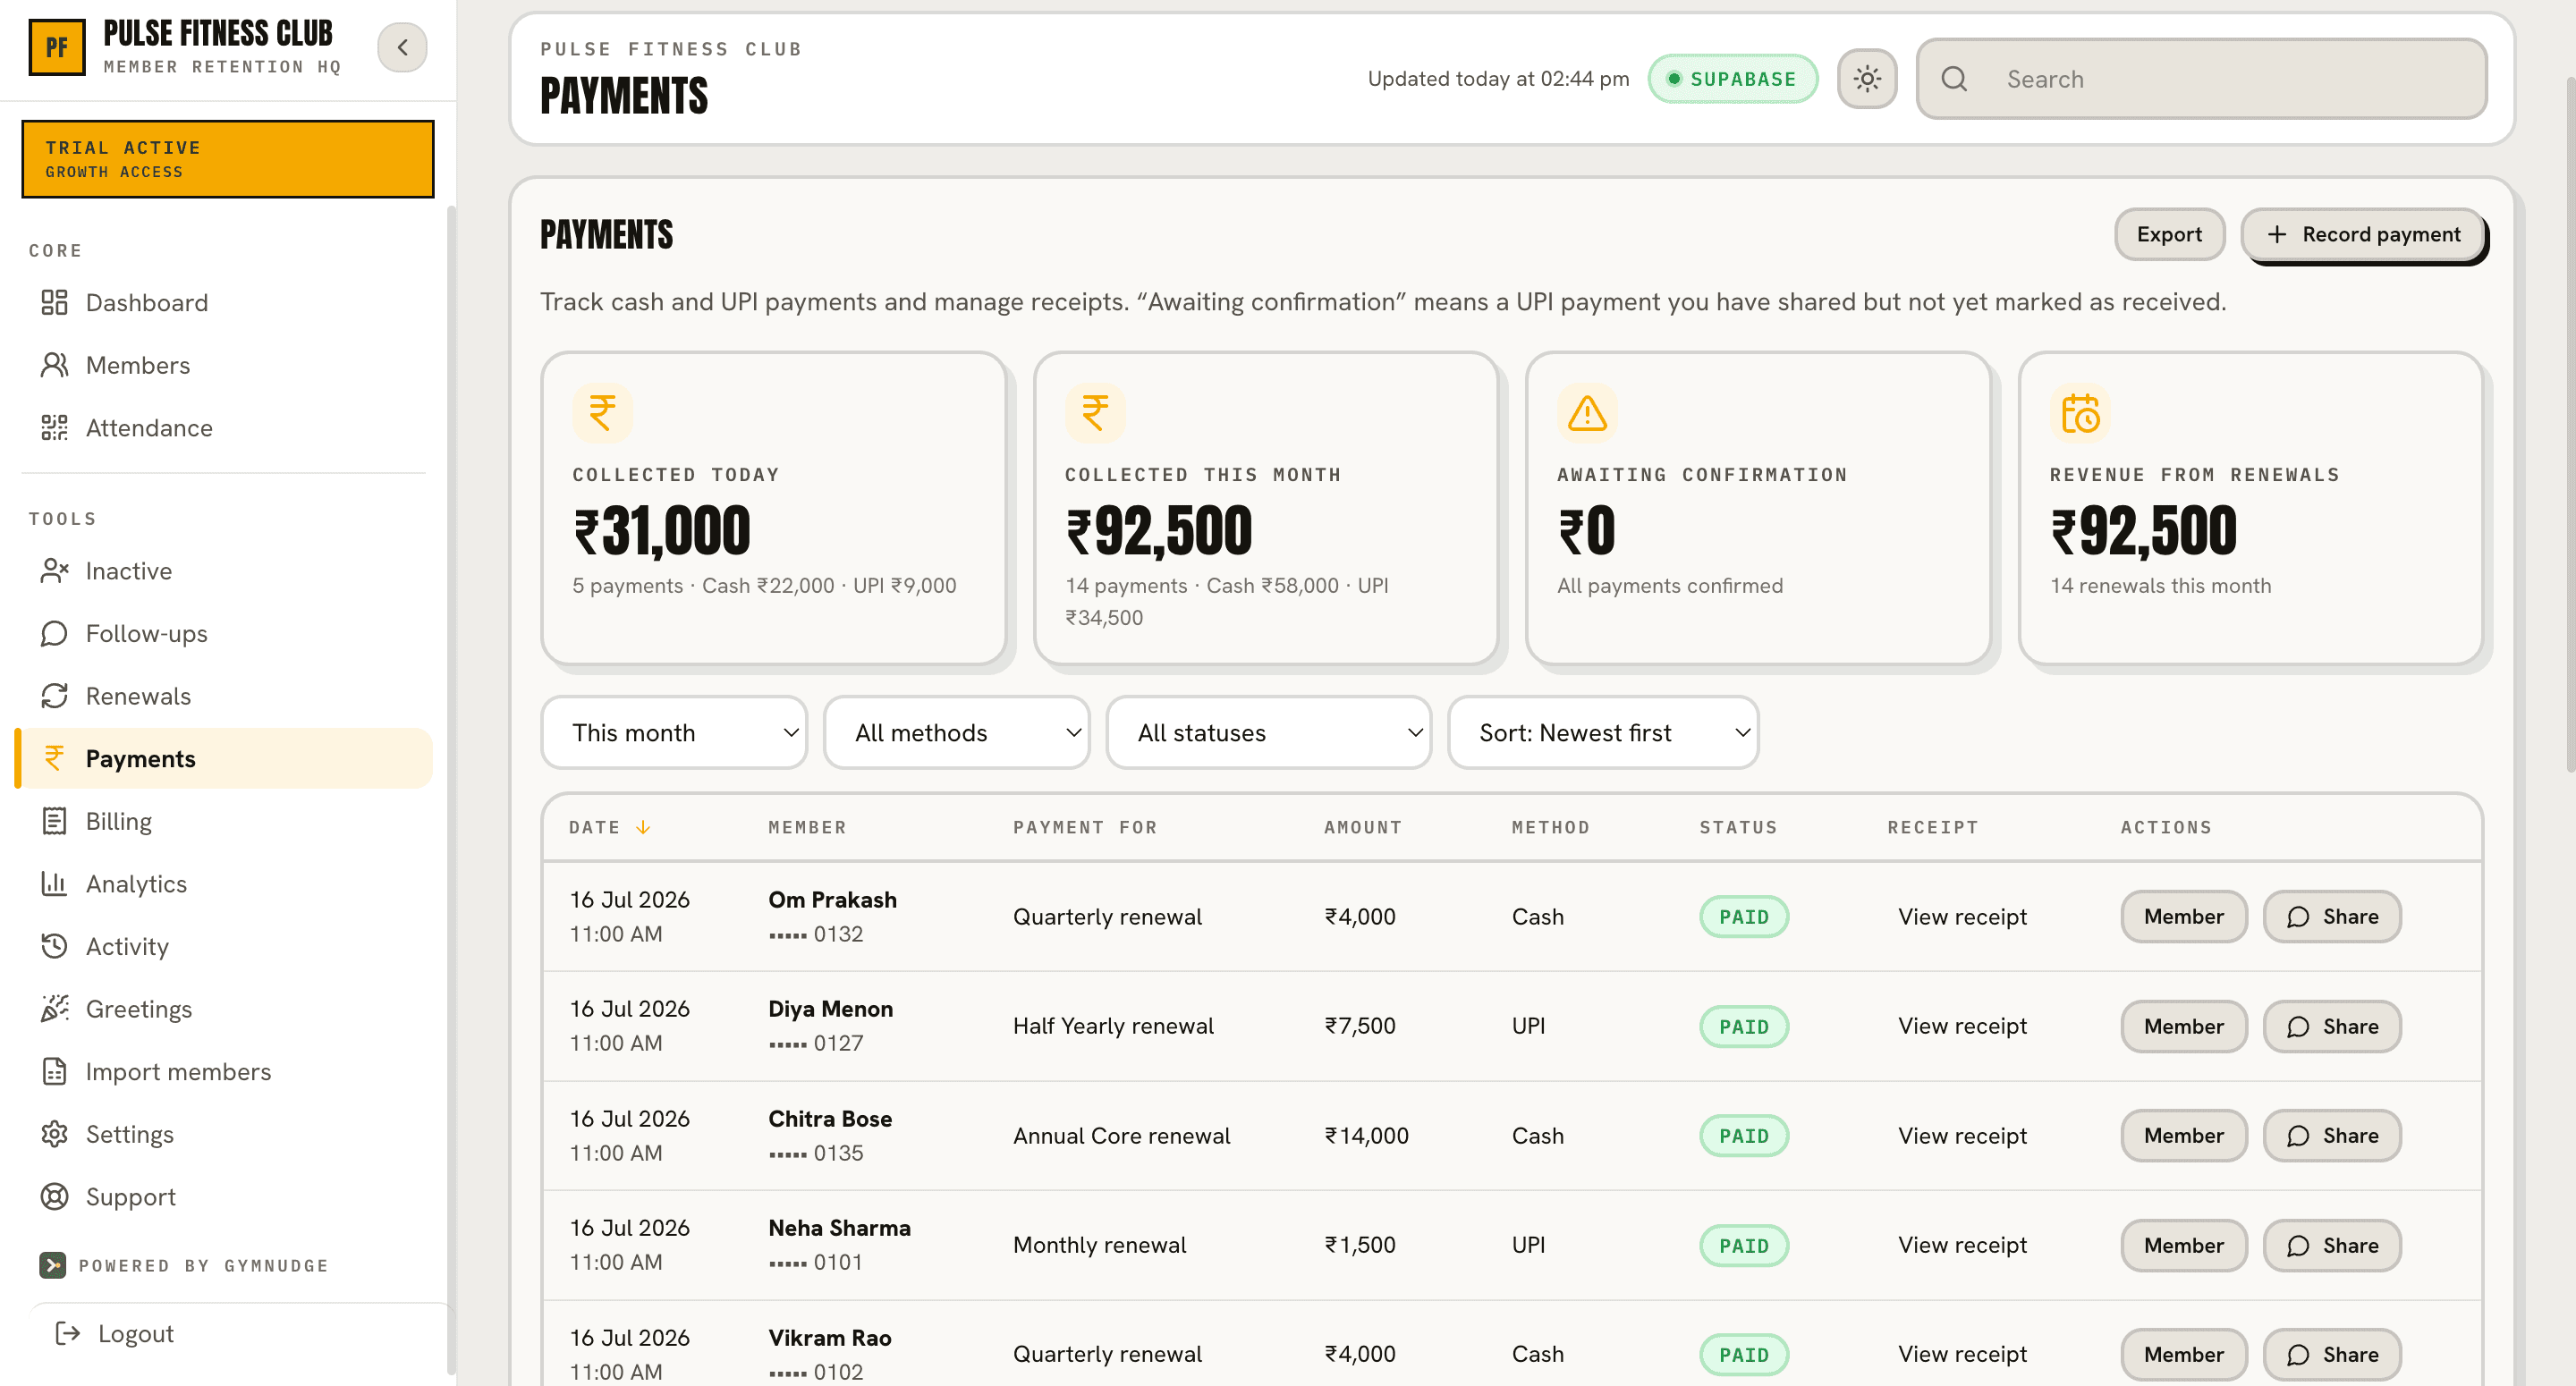
Task: Click the Logout arrow icon
Action: pyautogui.click(x=67, y=1333)
